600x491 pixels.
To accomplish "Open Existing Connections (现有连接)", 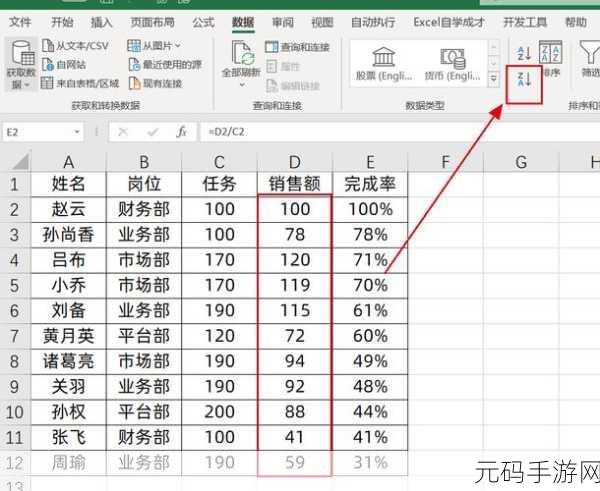I will click(x=155, y=83).
